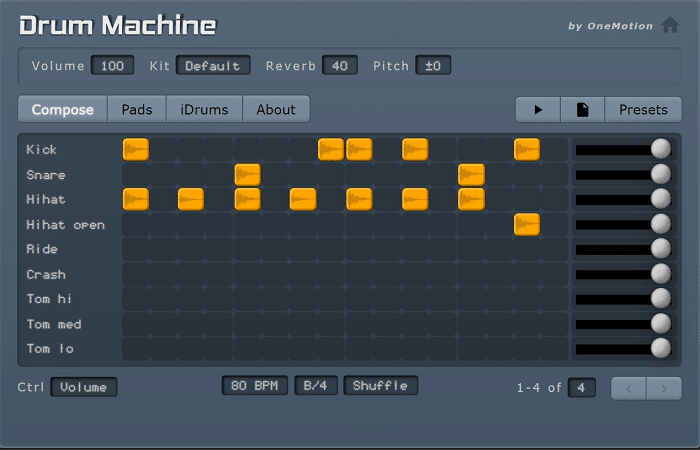Open the Ctrl Volume mode selector
This screenshot has width=700, height=450.
[83, 387]
